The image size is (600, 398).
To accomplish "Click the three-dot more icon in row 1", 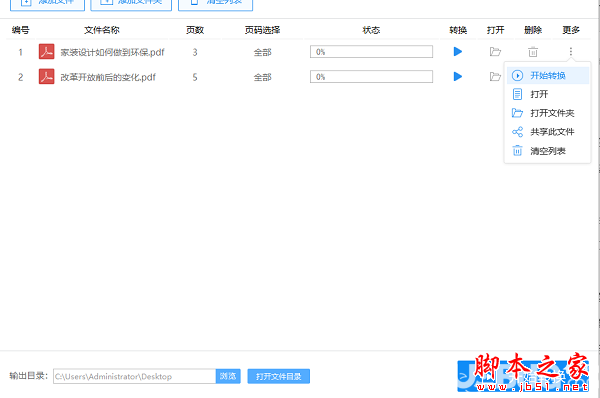I will tap(571, 51).
